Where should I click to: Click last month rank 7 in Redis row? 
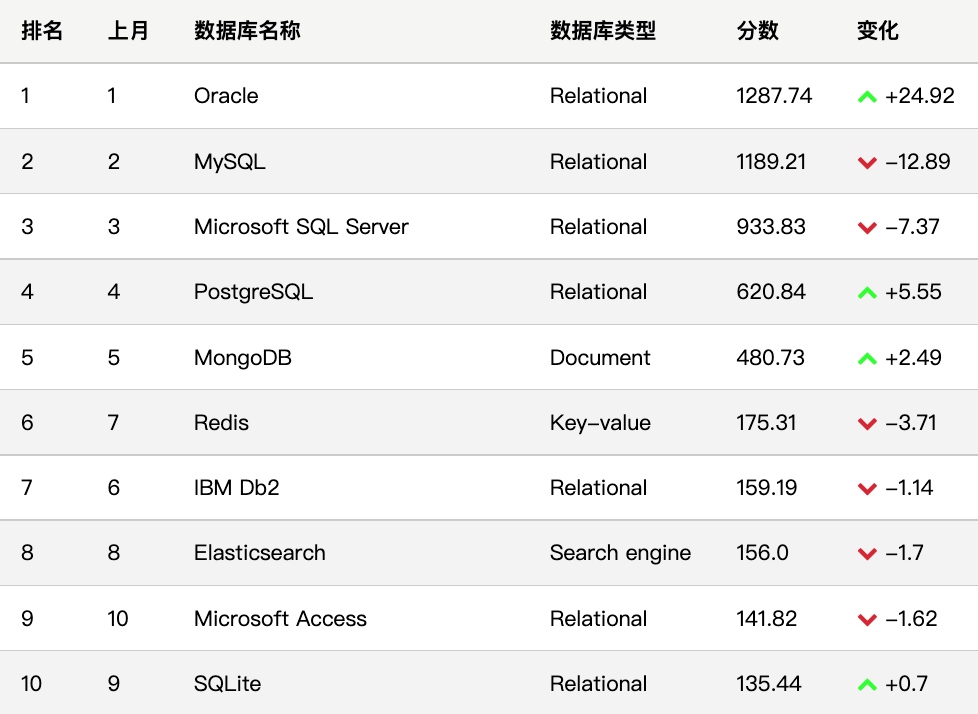pyautogui.click(x=114, y=422)
